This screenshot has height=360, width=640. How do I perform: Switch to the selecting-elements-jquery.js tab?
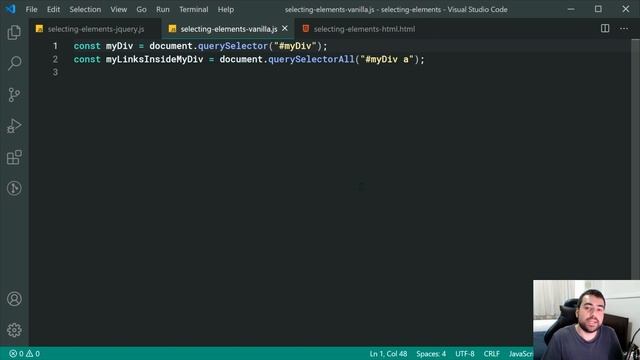(96, 29)
